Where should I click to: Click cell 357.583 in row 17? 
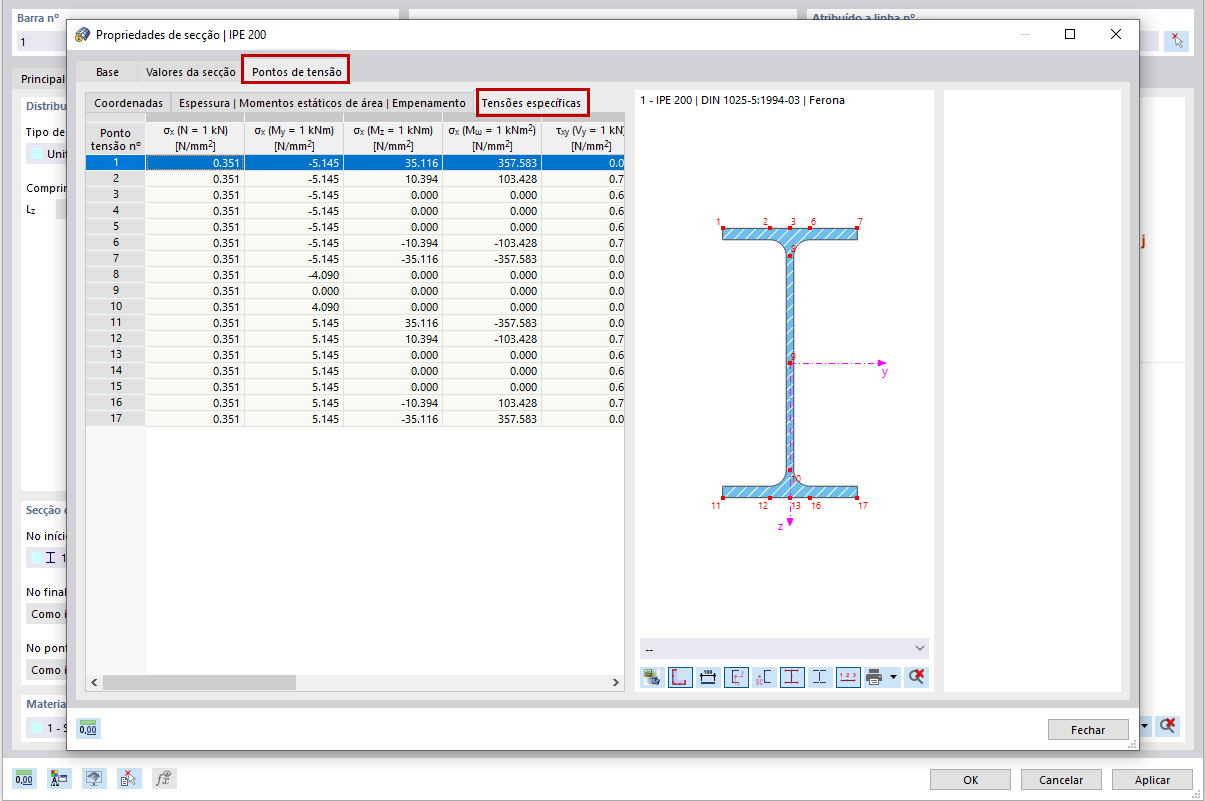tap(492, 418)
